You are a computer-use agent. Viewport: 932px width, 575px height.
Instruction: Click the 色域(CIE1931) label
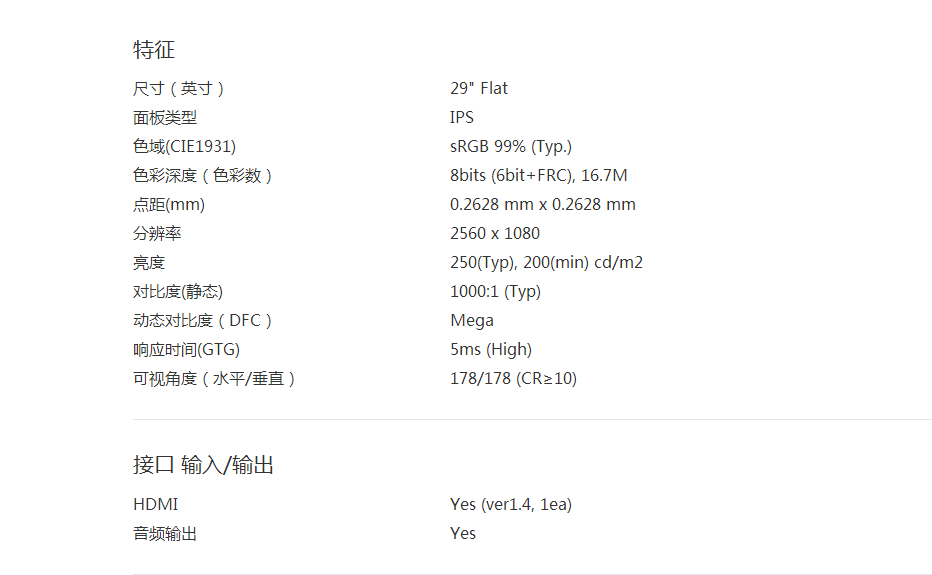[185, 146]
